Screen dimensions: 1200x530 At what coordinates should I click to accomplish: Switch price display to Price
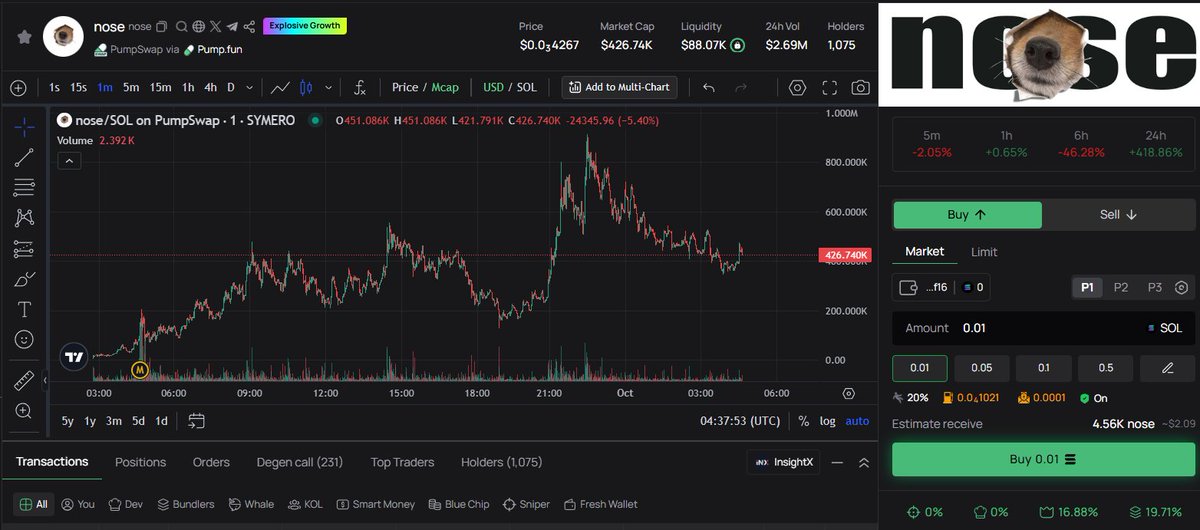point(405,88)
